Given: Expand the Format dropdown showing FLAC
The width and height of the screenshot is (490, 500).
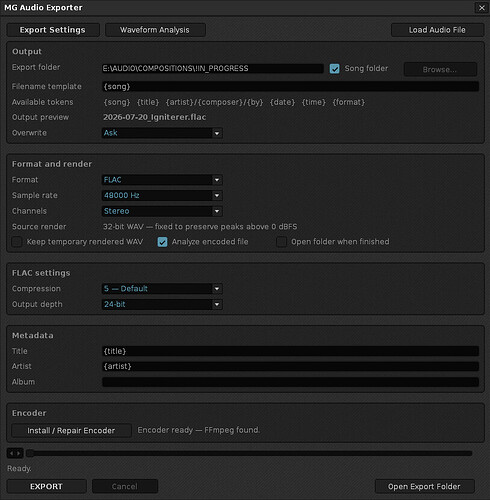Looking at the screenshot, I should tap(162, 180).
